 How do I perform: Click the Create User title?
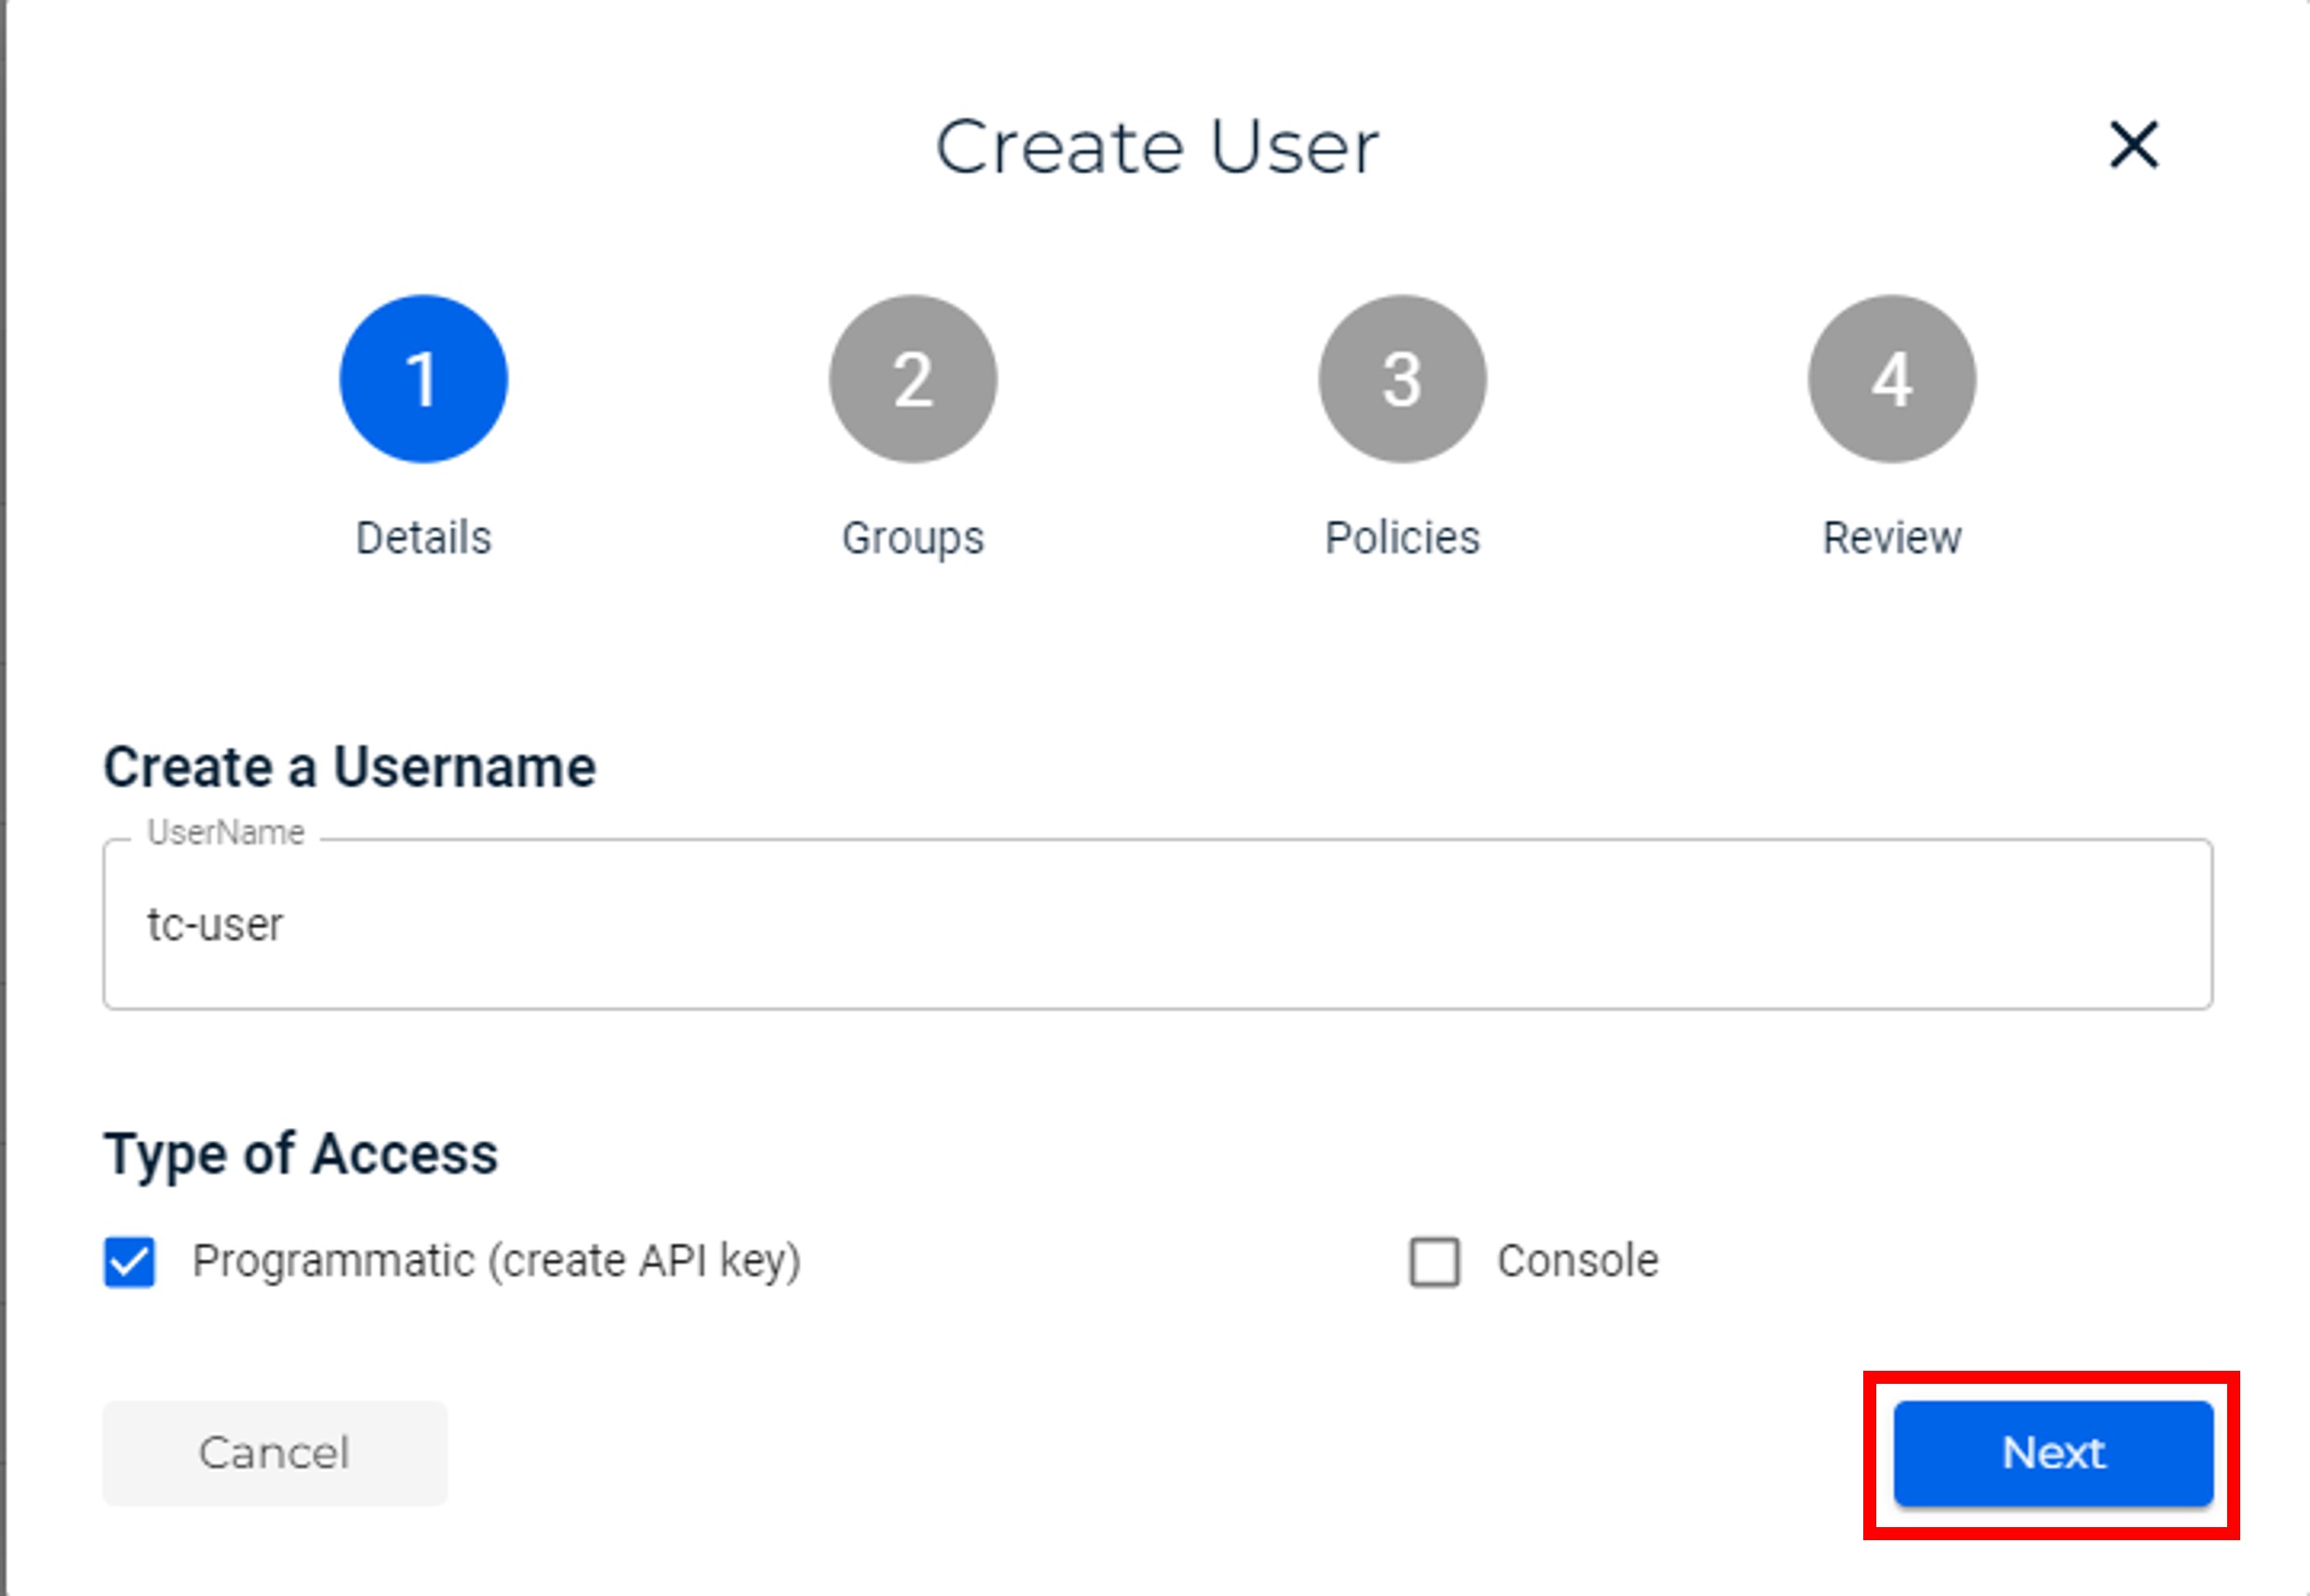(x=1156, y=148)
